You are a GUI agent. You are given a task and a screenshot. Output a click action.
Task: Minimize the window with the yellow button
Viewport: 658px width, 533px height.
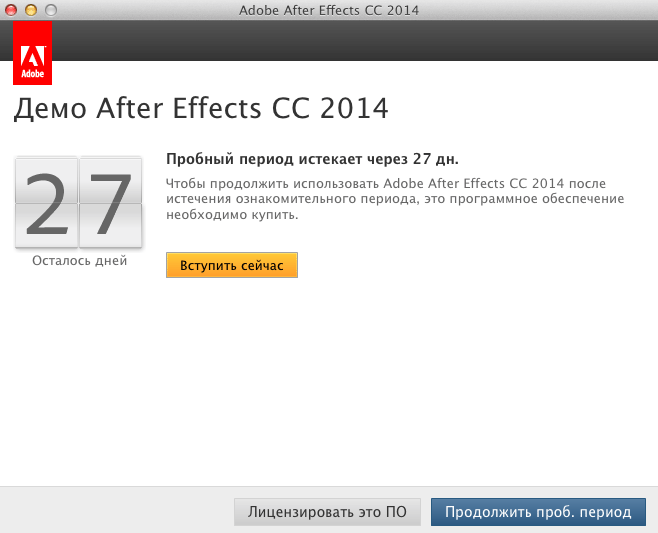pyautogui.click(x=31, y=10)
